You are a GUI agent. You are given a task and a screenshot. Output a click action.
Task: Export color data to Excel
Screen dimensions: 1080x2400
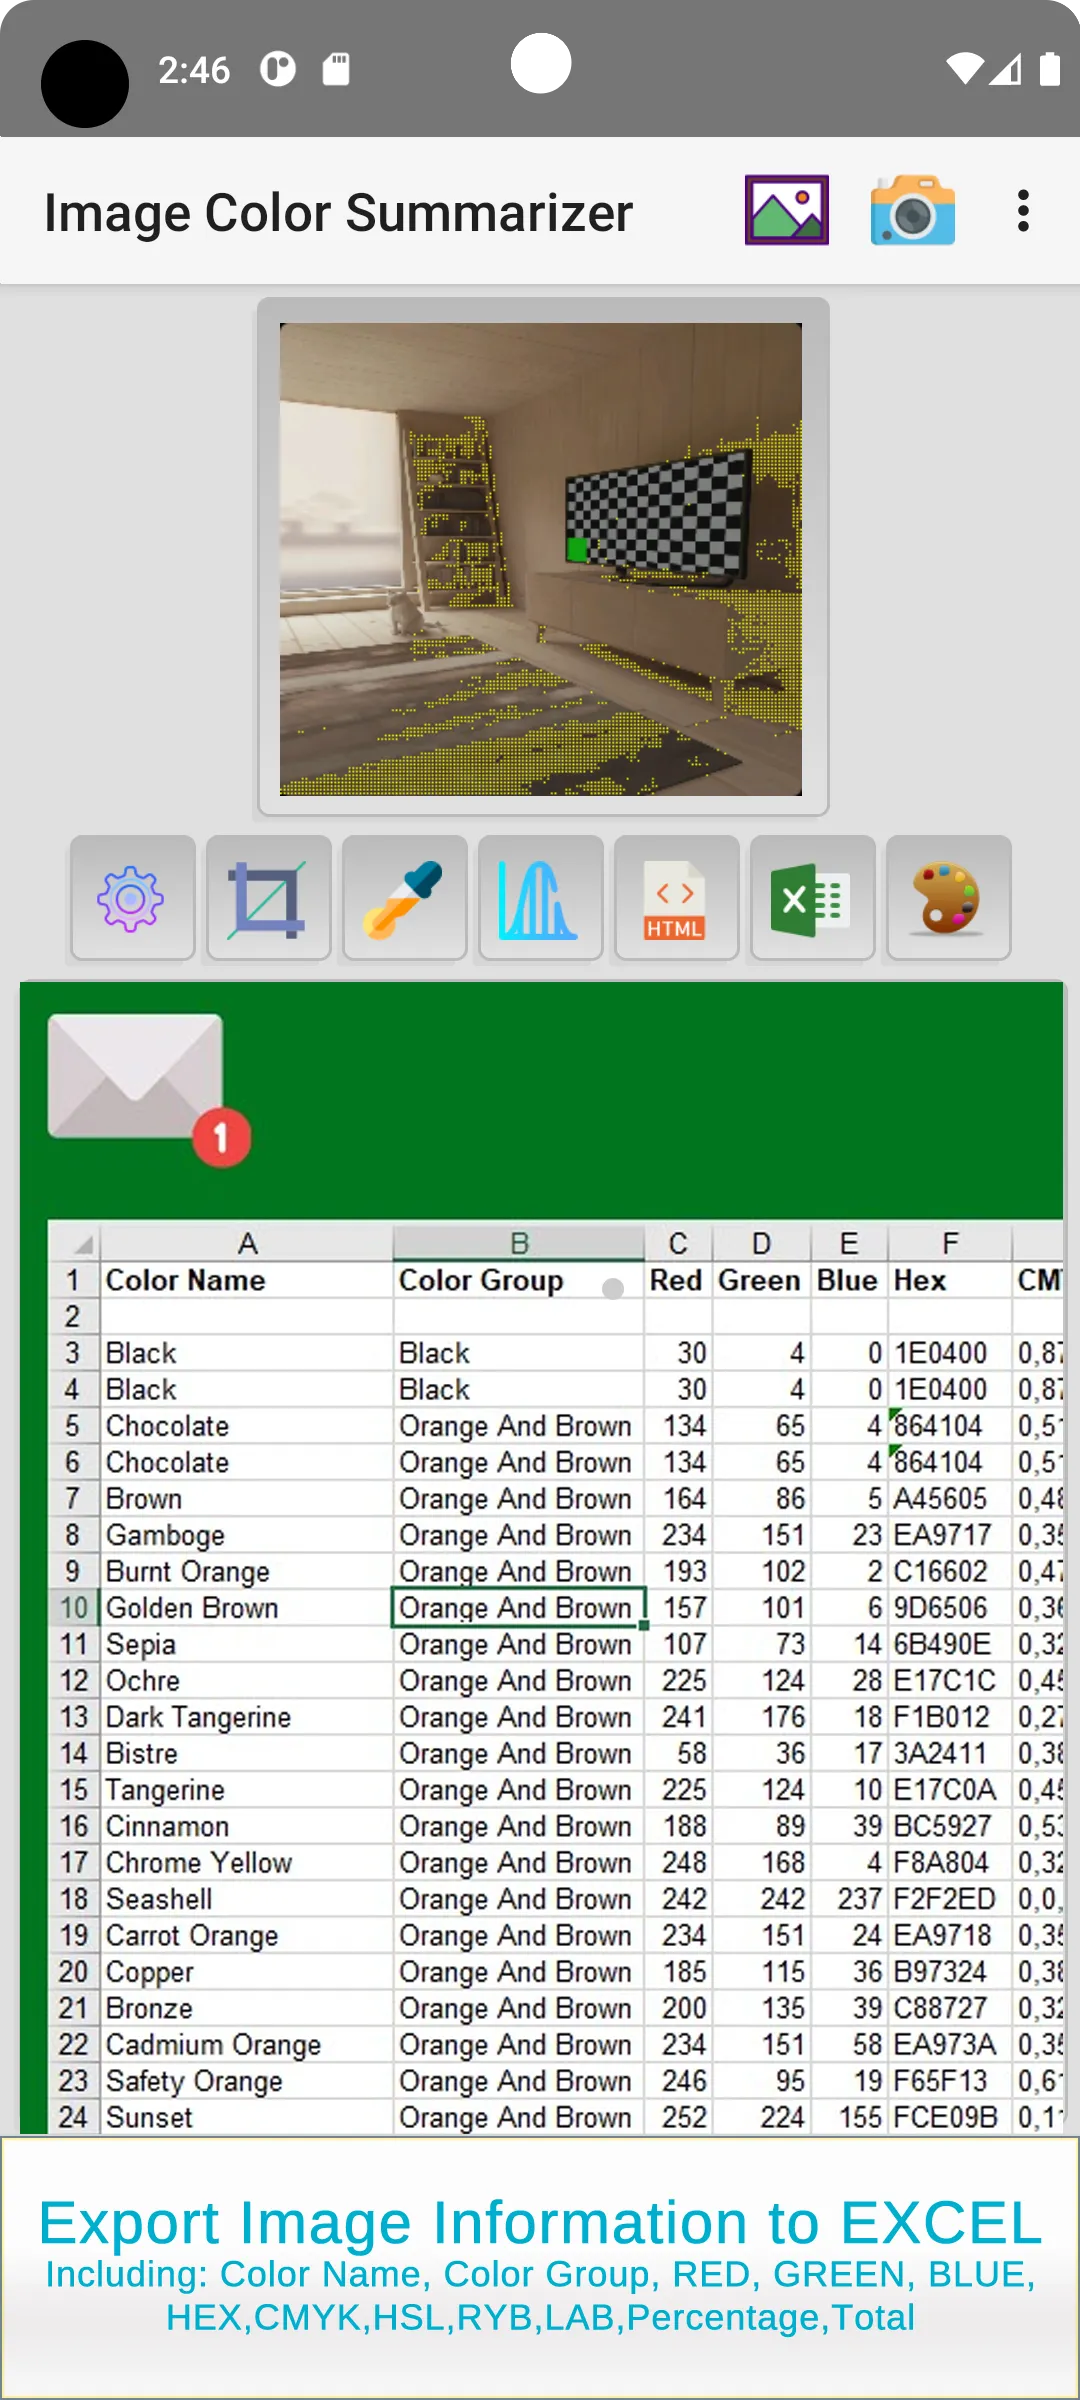812,898
